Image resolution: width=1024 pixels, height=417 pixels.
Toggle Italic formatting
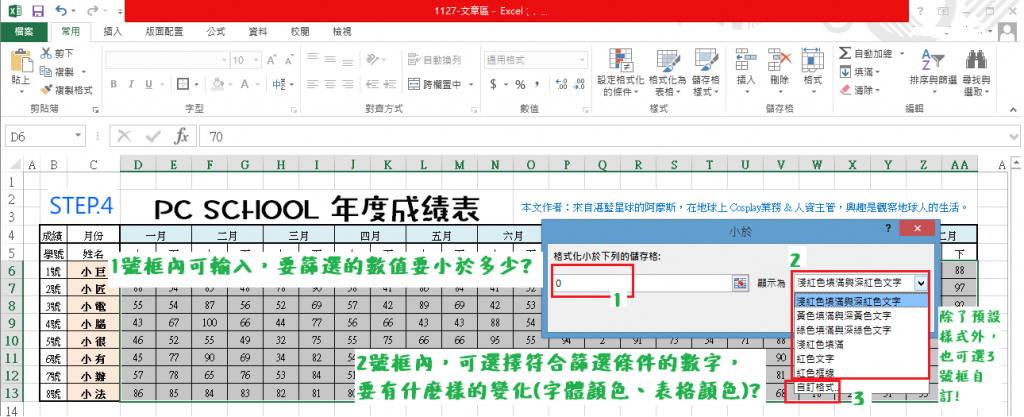131,84
